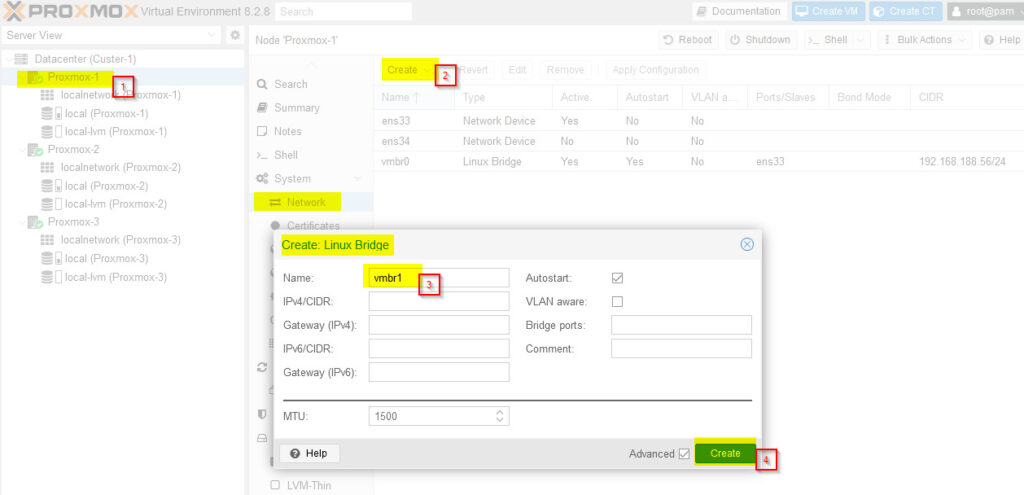1024x495 pixels.
Task: Enable the VLAN aware checkbox
Action: point(617,301)
